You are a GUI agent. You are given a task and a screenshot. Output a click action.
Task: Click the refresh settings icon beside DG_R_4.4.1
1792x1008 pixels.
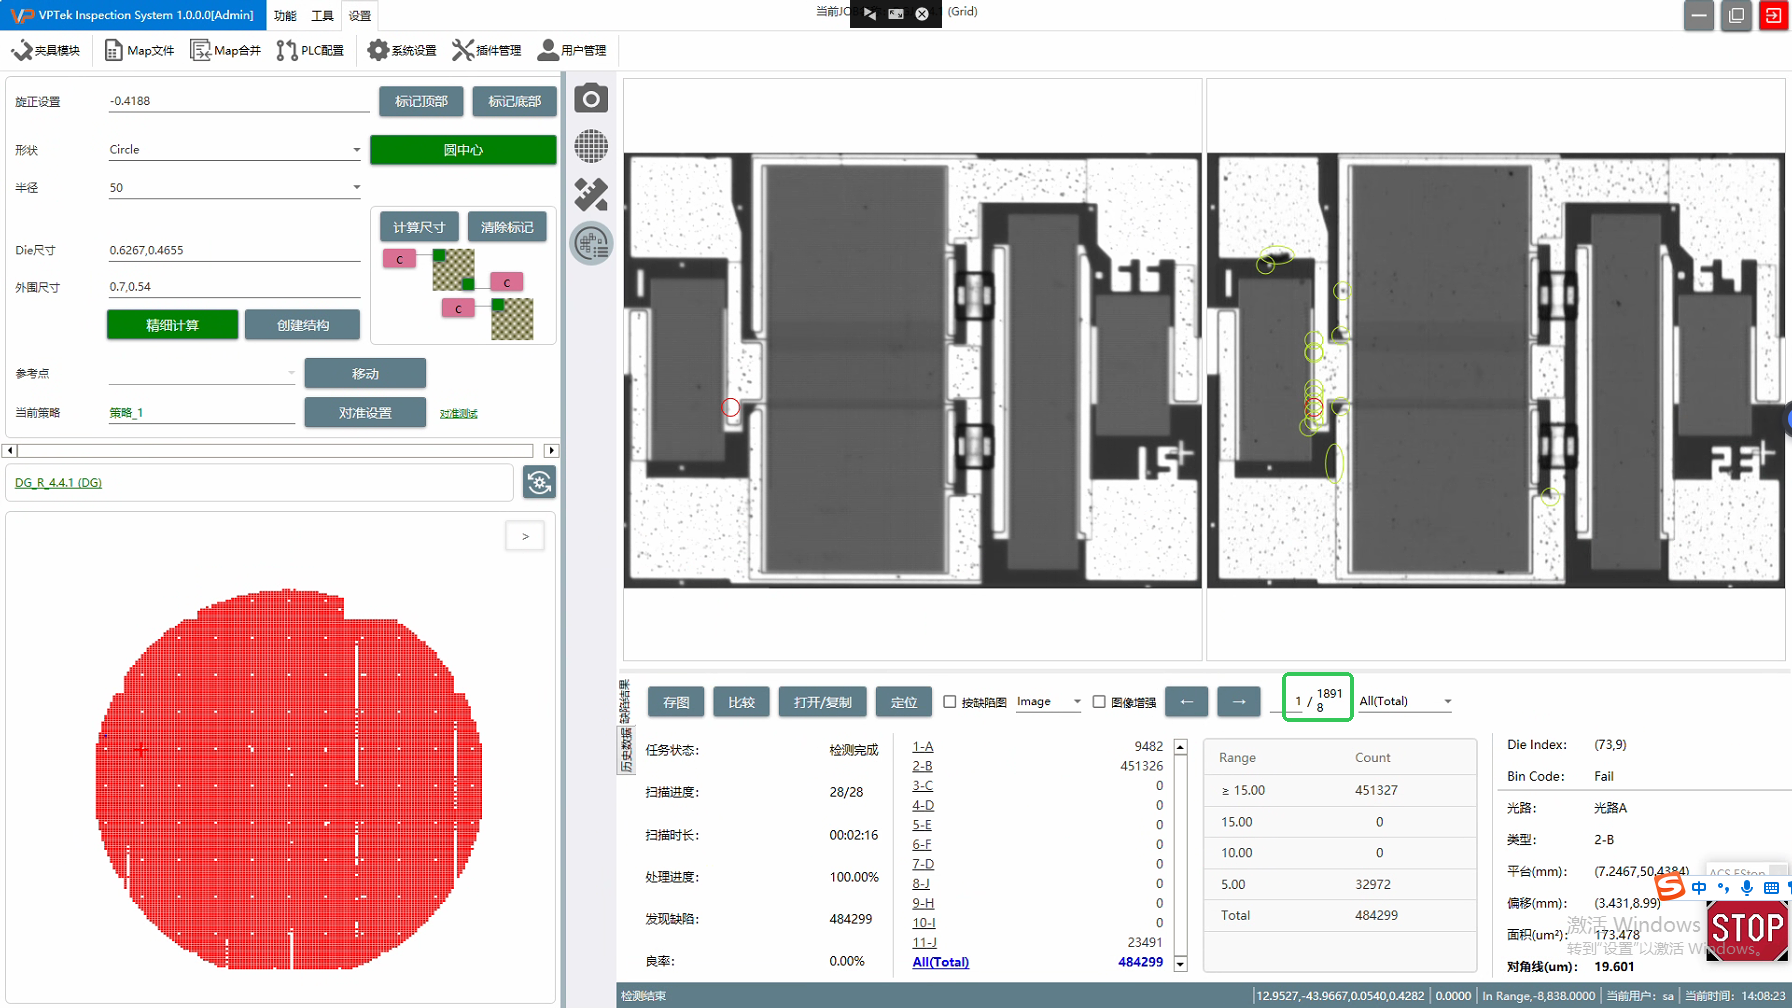pyautogui.click(x=539, y=482)
